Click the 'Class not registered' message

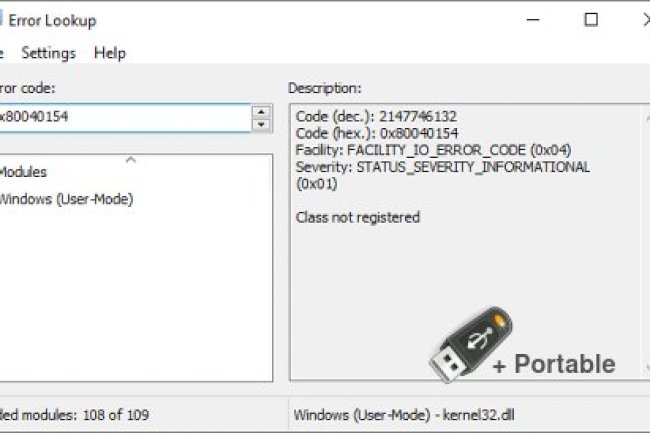point(358,217)
